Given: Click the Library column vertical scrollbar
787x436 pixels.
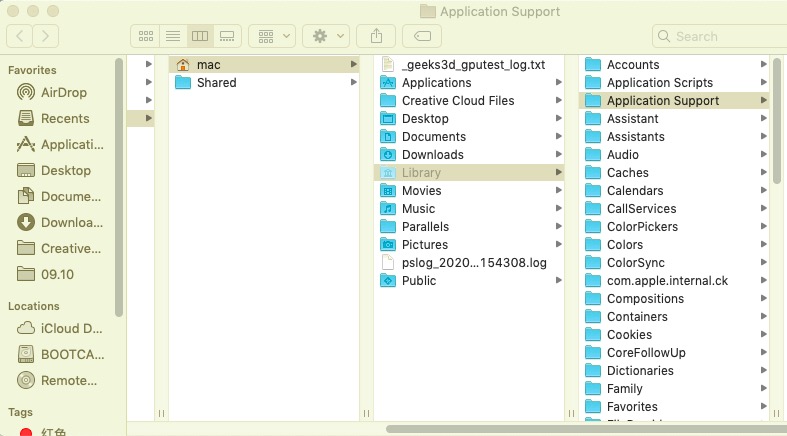Looking at the screenshot, I should tap(776, 121).
